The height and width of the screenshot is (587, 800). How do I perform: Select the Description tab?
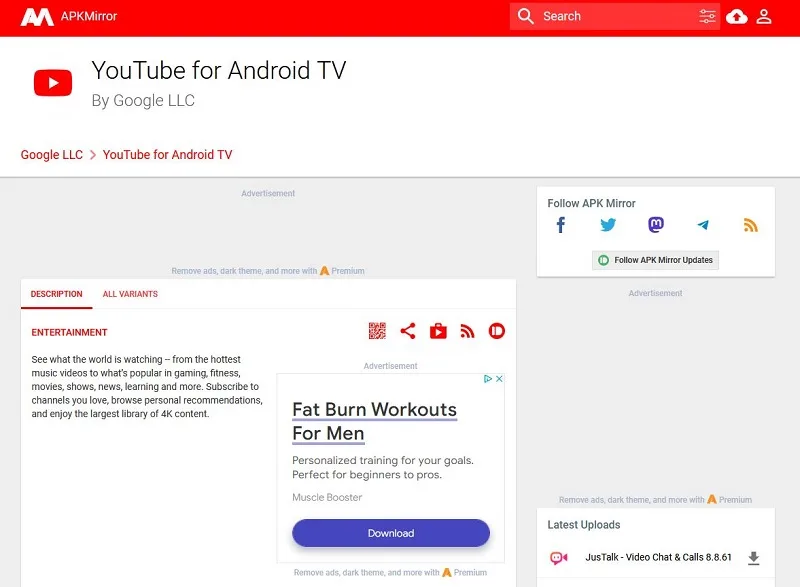(57, 294)
